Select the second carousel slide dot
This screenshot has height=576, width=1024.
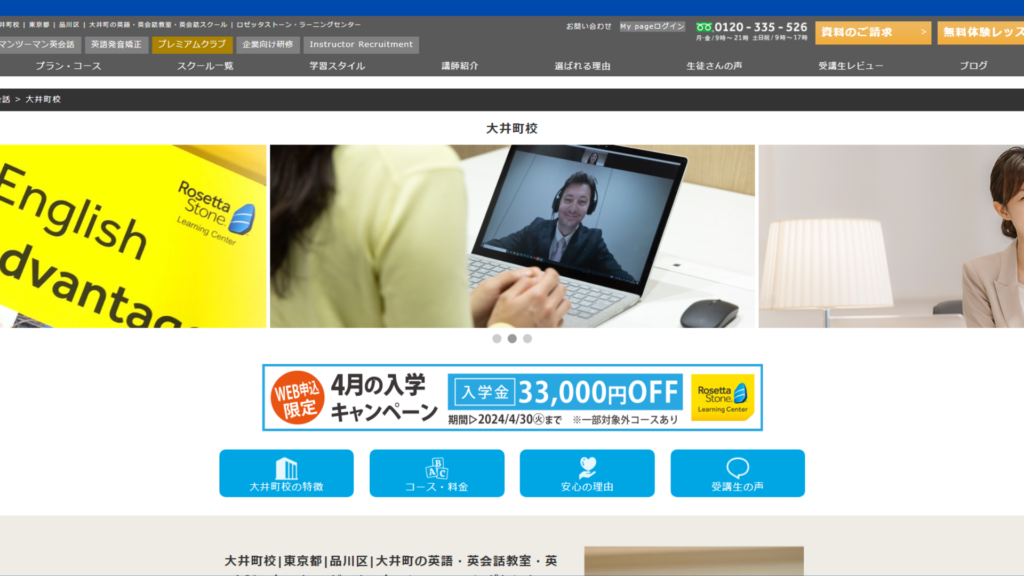click(x=512, y=338)
